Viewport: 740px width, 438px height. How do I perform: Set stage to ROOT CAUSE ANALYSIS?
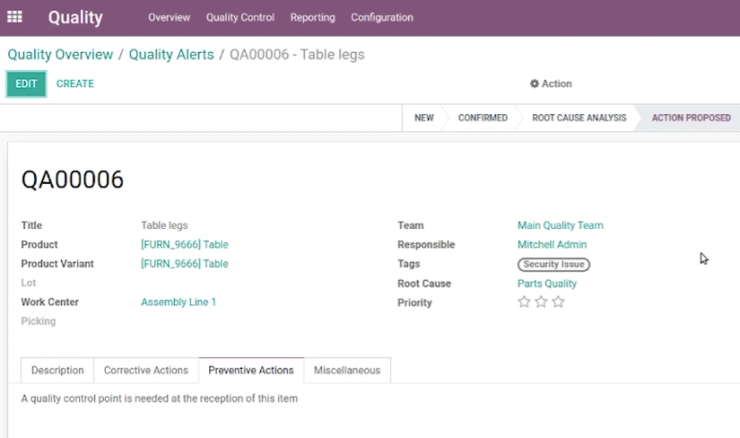pyautogui.click(x=579, y=118)
